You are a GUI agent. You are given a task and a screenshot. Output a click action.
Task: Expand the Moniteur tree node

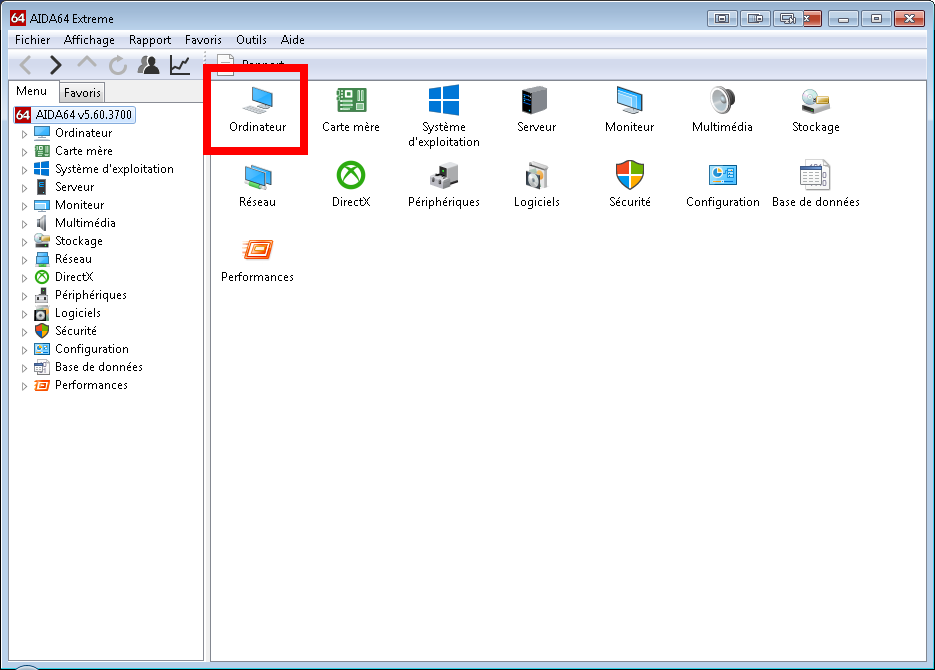coord(24,206)
